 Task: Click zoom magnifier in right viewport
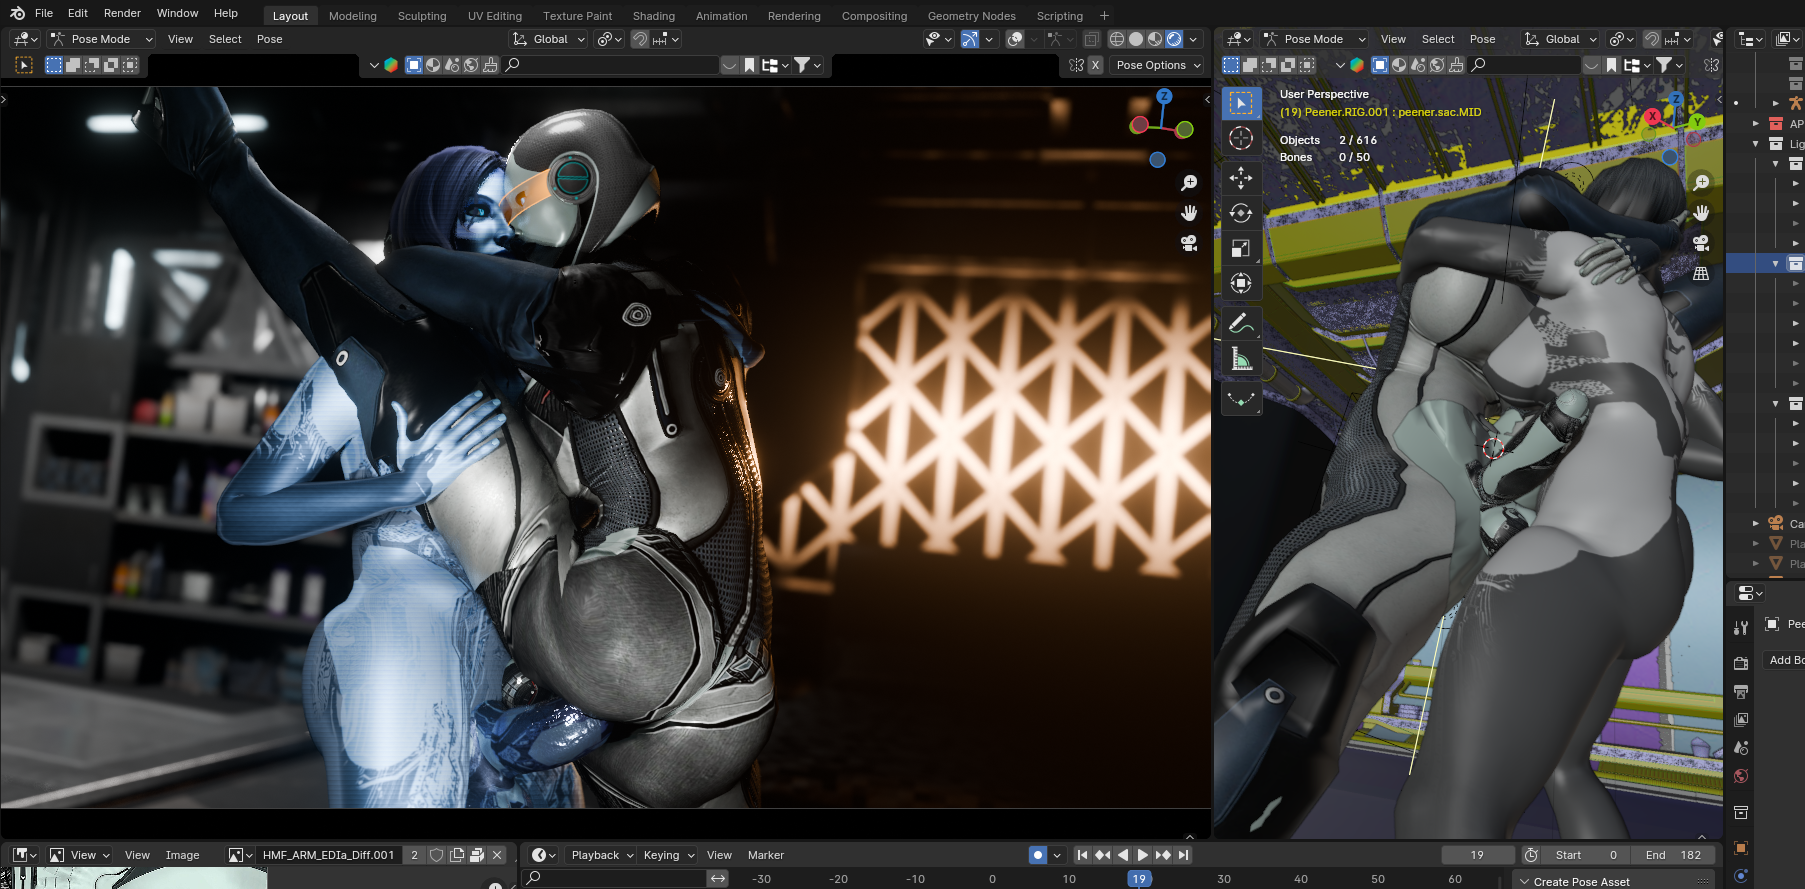coord(1701,183)
